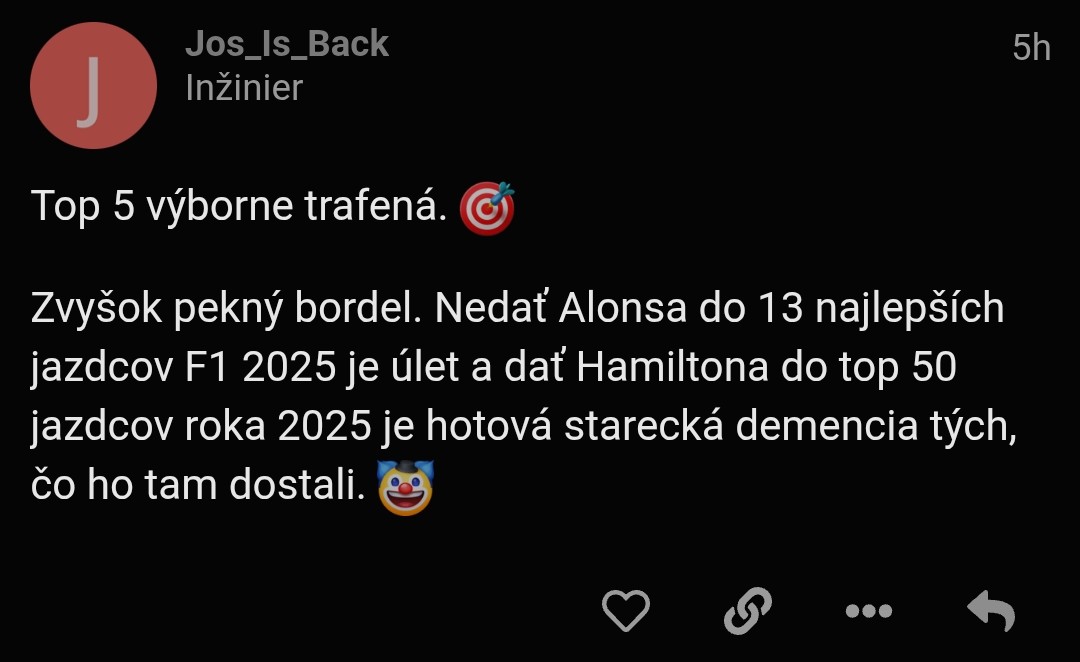Open the red J avatar circle

93,85
